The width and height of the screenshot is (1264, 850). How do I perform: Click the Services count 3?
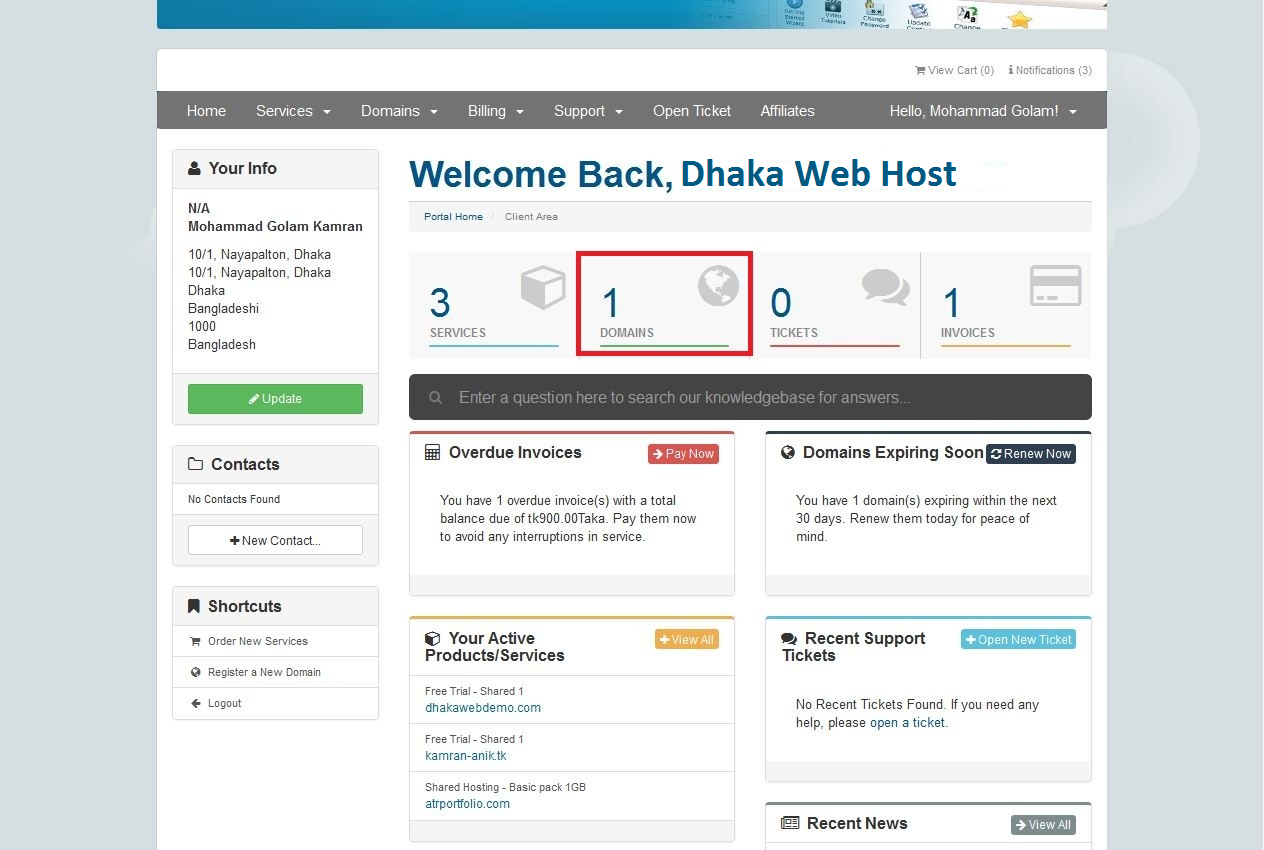(440, 303)
